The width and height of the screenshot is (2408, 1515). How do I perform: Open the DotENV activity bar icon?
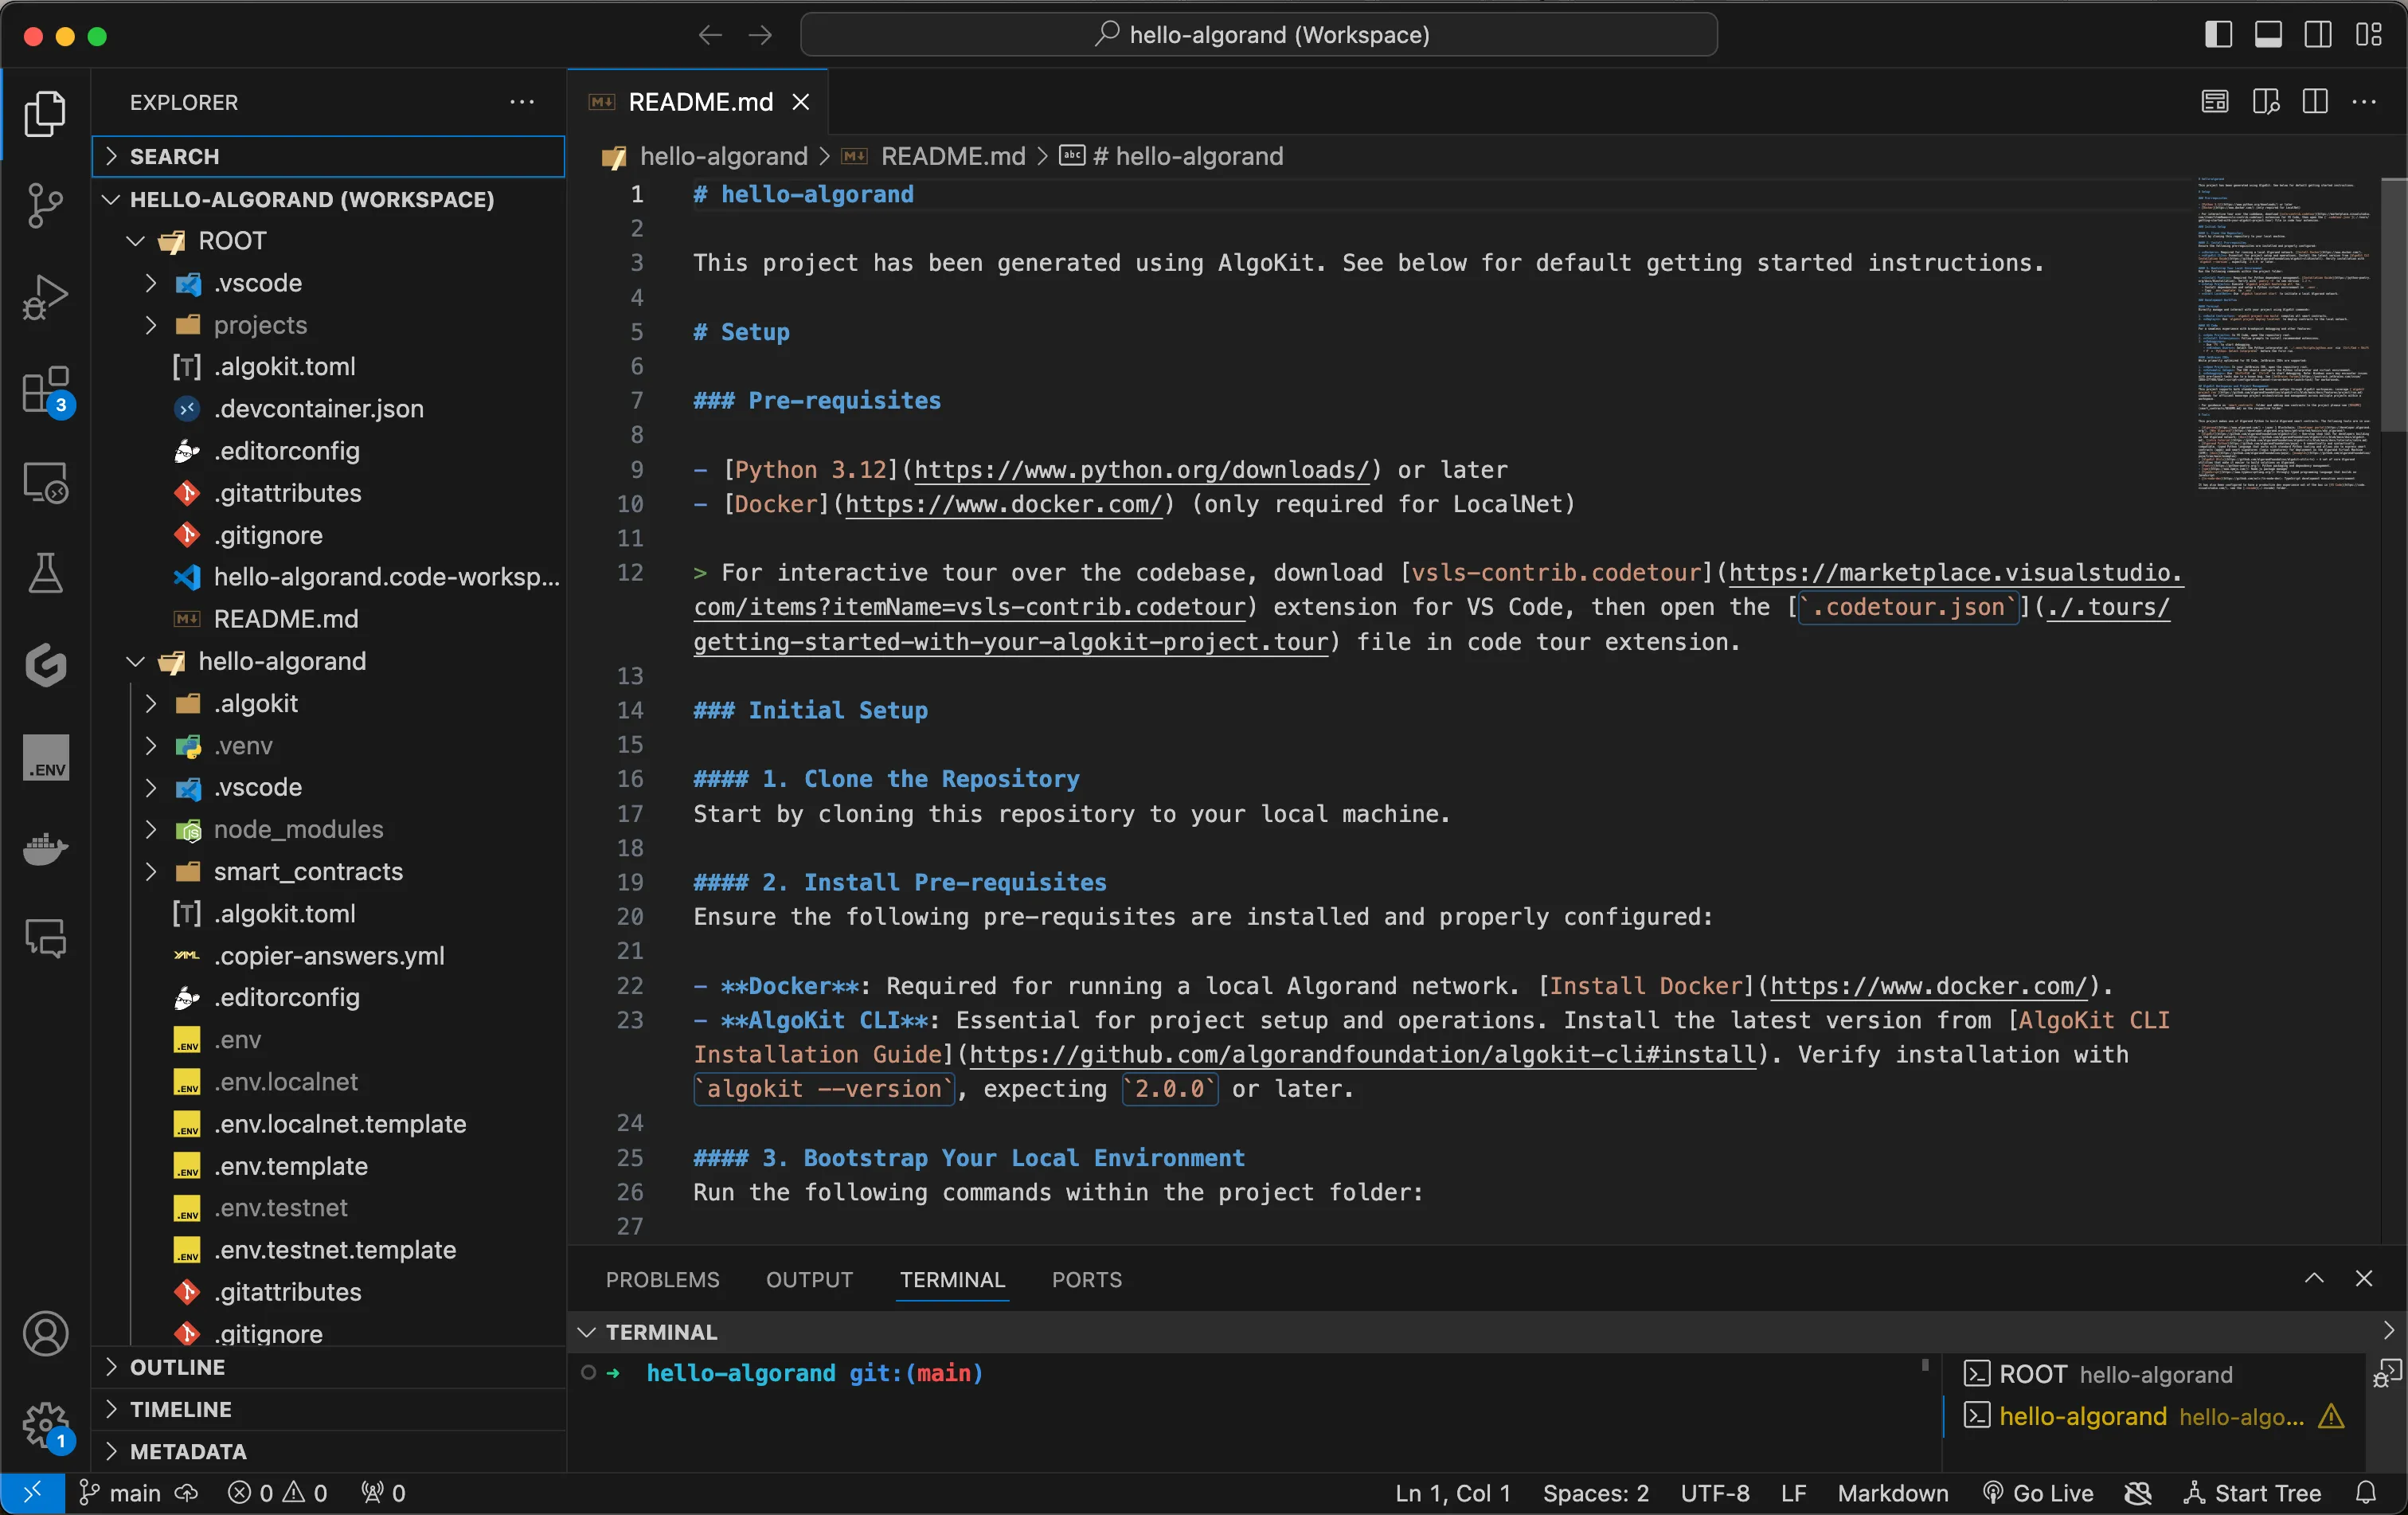click(45, 757)
